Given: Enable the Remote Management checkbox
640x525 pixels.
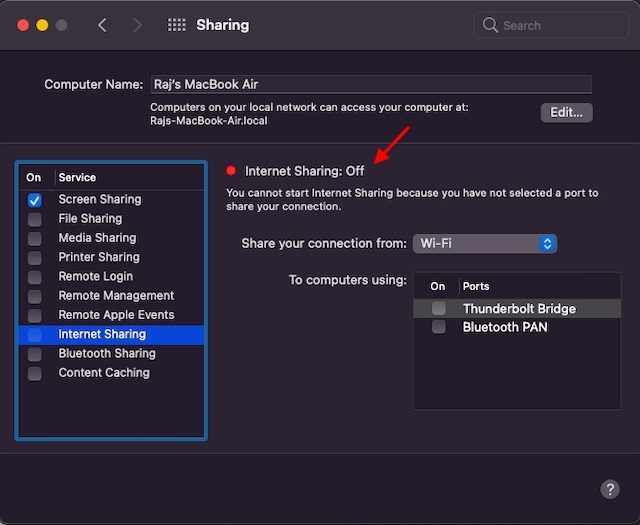Looking at the screenshot, I should [x=35, y=296].
